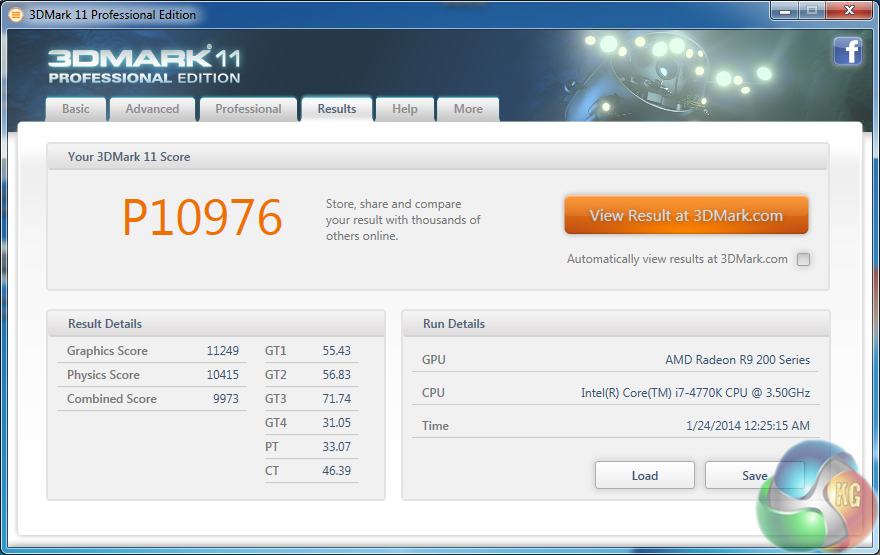Click the 3DMark 11 title bar app icon
880x555 pixels.
click(x=16, y=15)
